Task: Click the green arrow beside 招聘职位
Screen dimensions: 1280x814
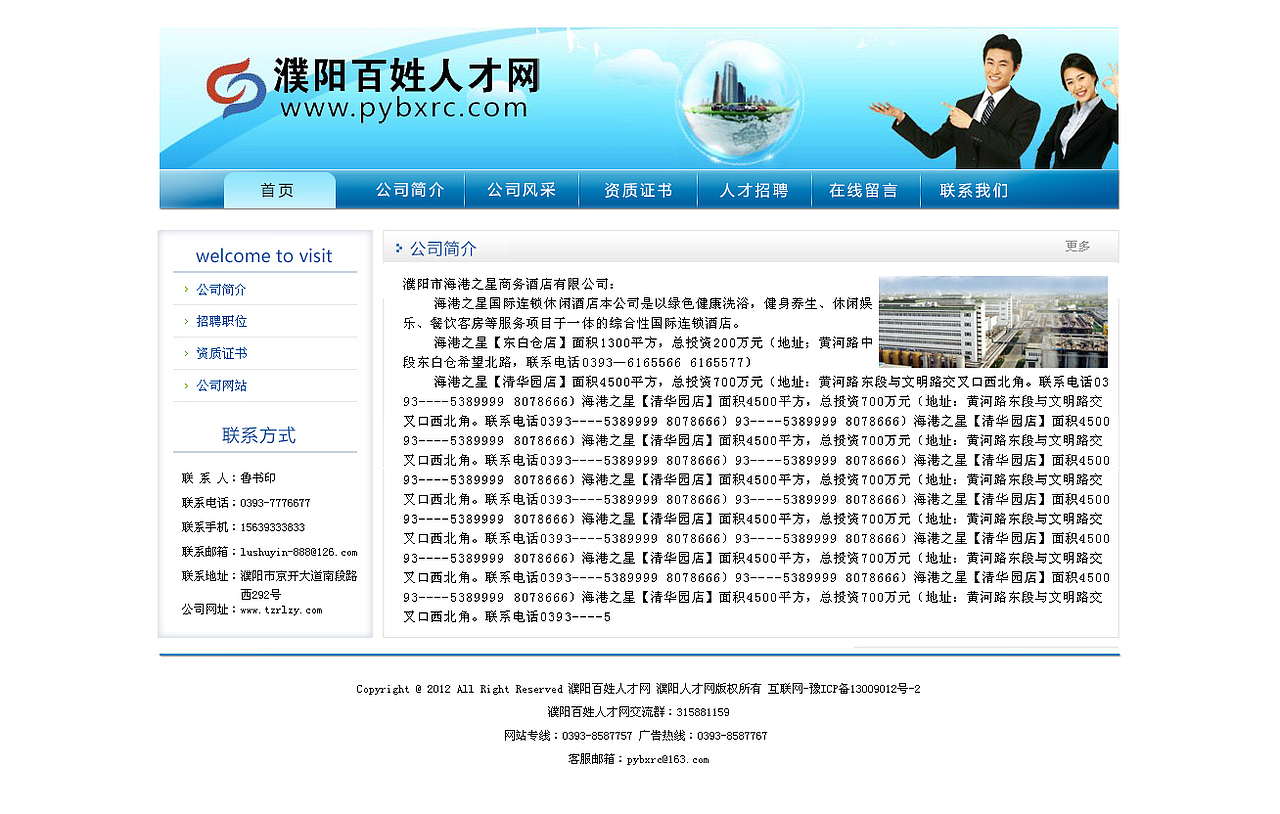Action: click(x=186, y=321)
